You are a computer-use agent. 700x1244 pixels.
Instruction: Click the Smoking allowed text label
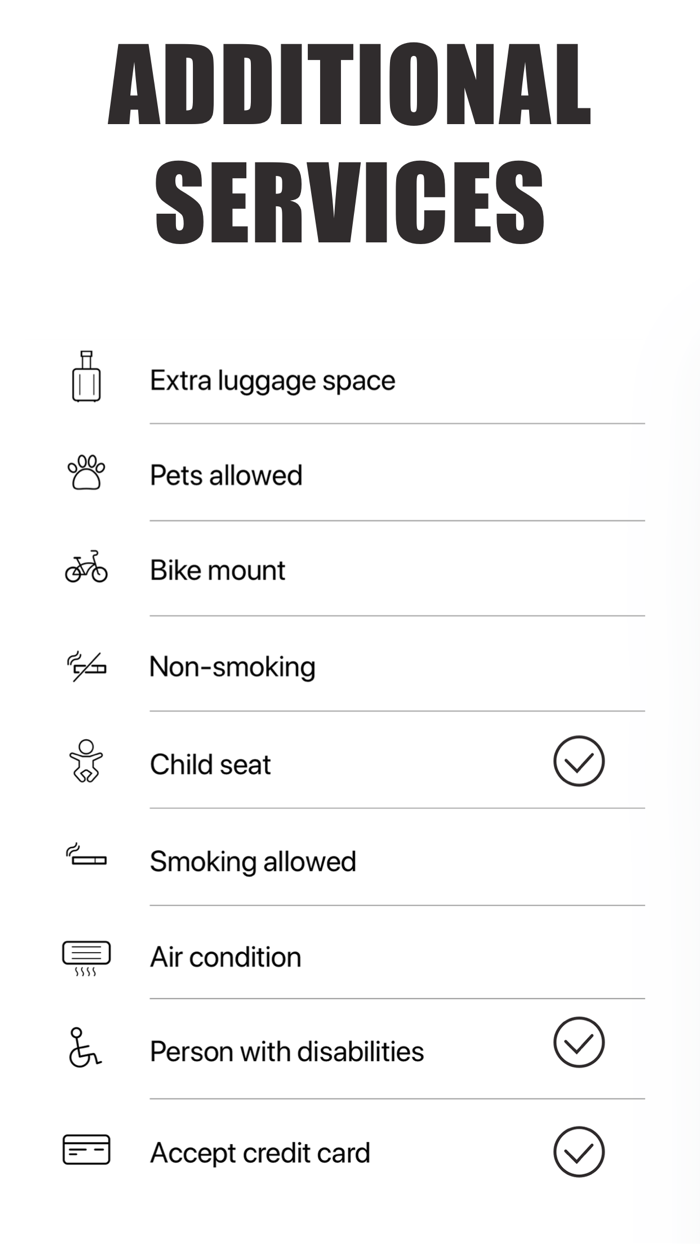[253, 861]
